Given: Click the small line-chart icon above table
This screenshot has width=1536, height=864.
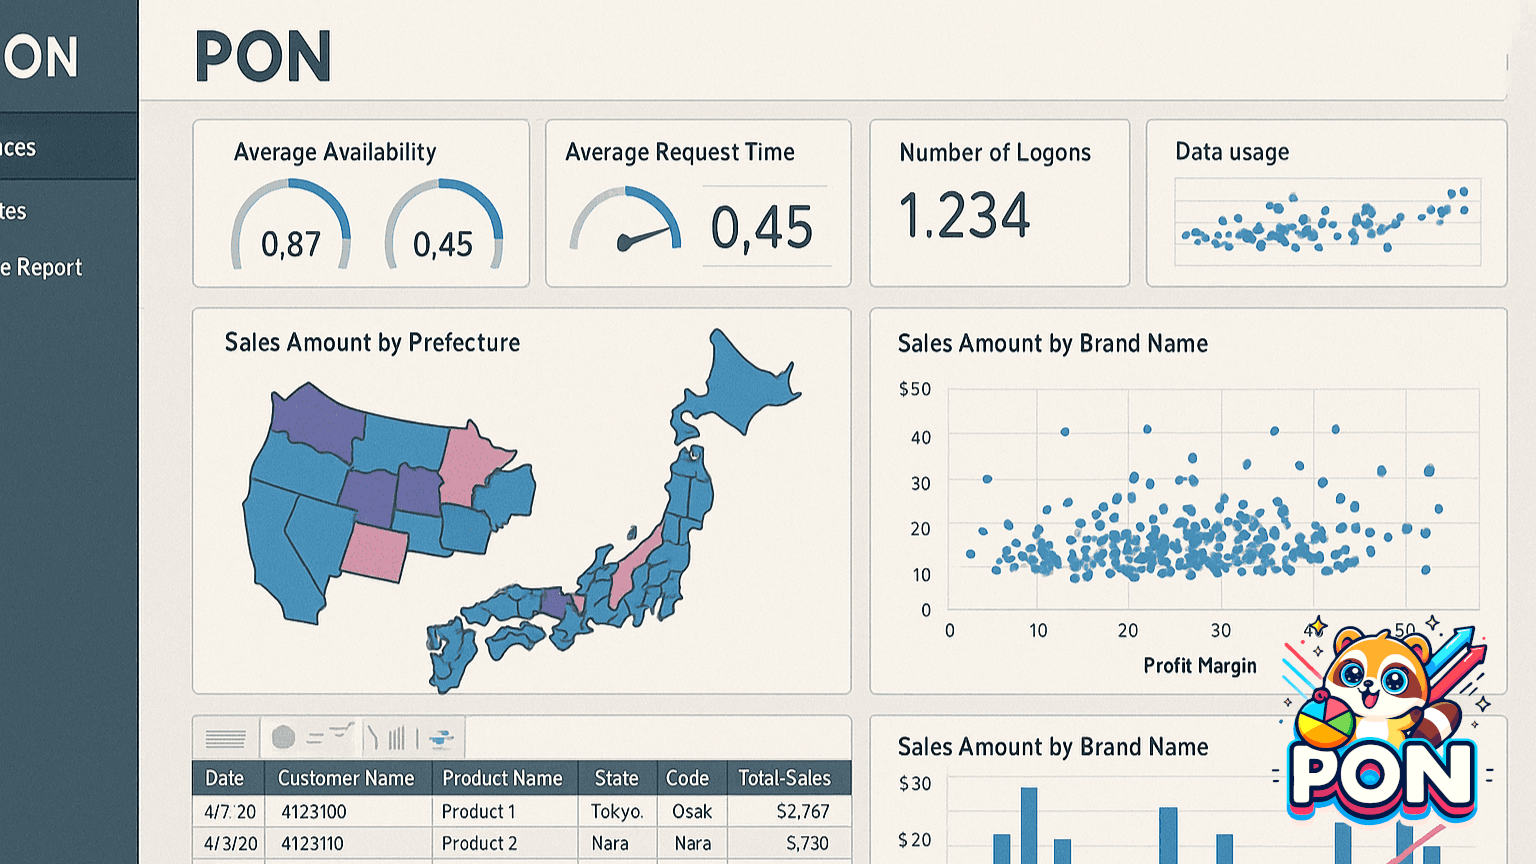Looking at the screenshot, I should (x=341, y=731).
